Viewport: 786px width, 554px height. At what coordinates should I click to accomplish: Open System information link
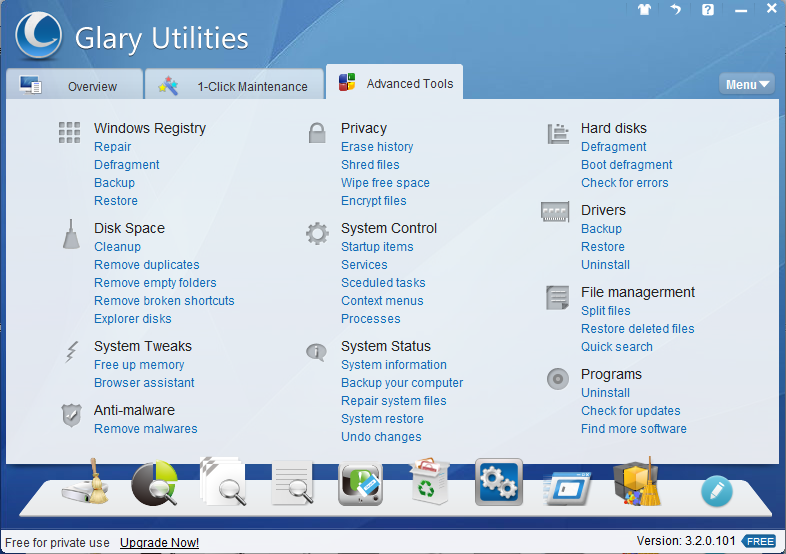click(394, 365)
